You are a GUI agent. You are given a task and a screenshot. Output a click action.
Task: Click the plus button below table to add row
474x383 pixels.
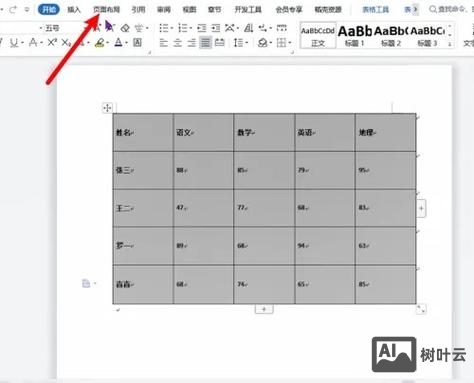pyautogui.click(x=264, y=309)
